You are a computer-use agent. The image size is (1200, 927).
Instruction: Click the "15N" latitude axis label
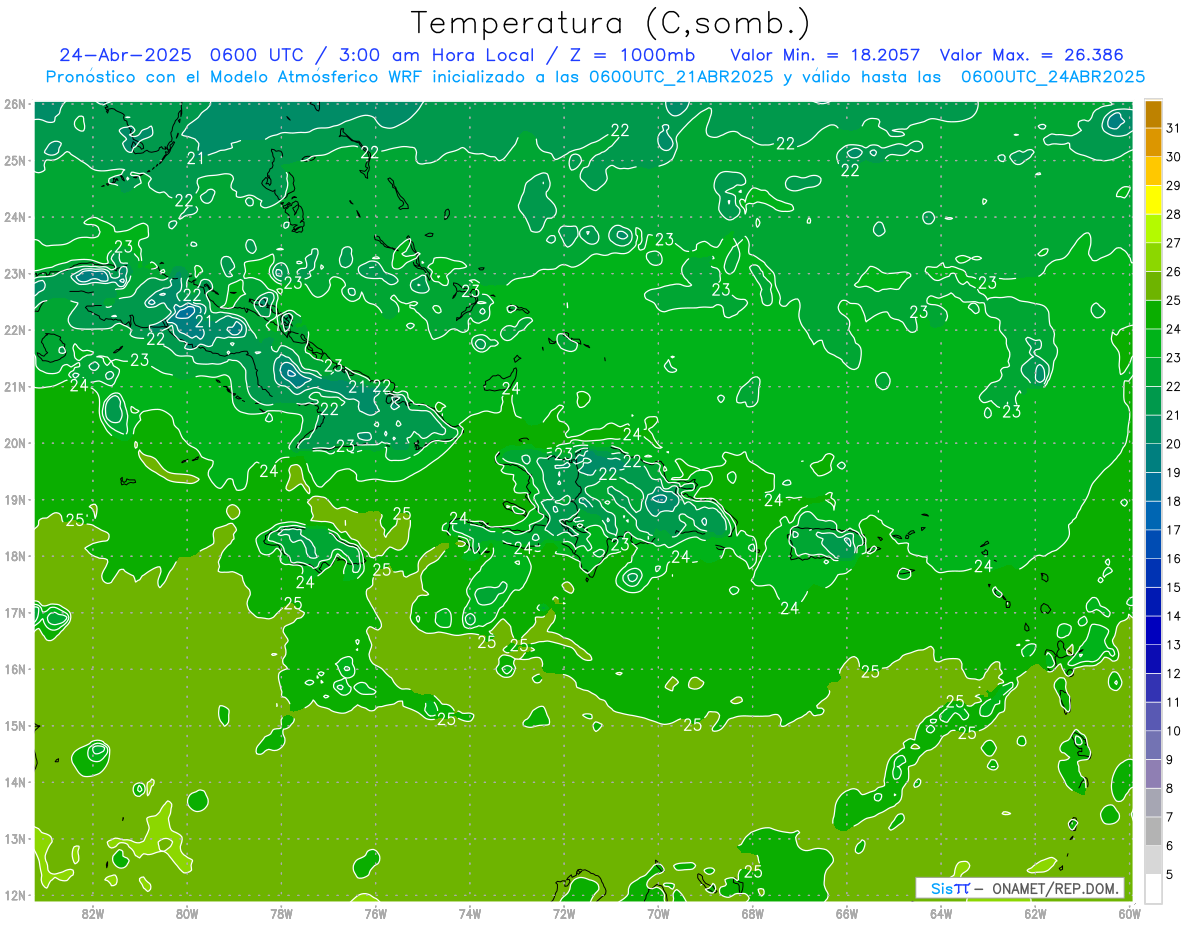pos(15,726)
